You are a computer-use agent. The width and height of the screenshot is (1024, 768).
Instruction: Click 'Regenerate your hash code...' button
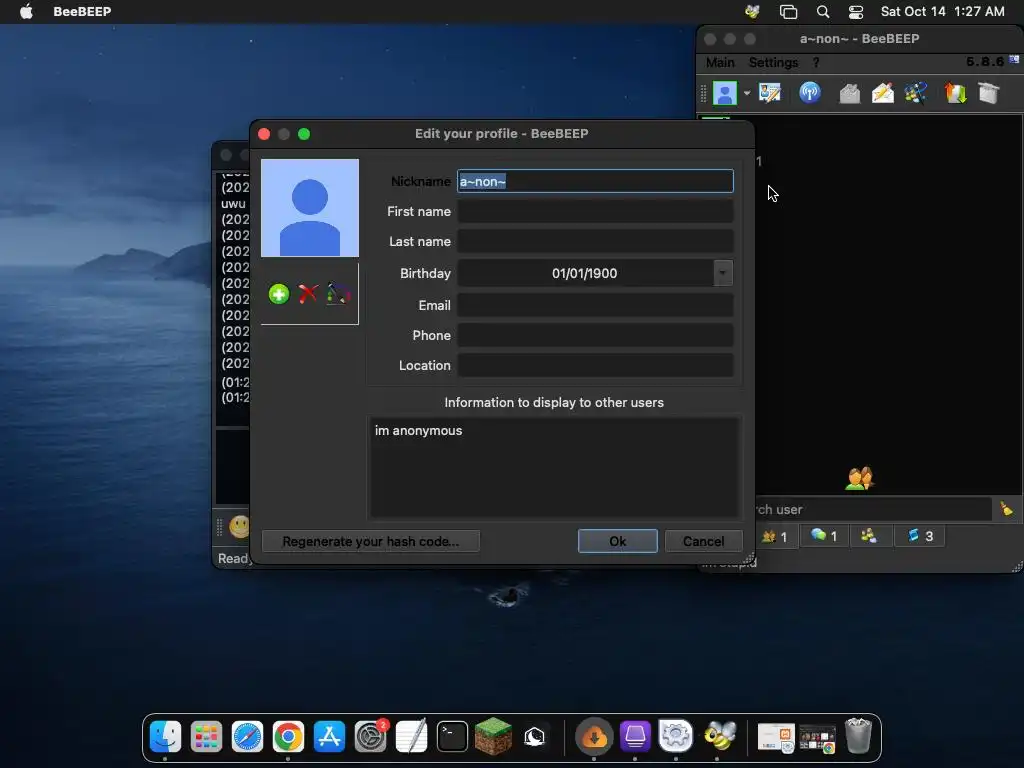[x=370, y=541]
